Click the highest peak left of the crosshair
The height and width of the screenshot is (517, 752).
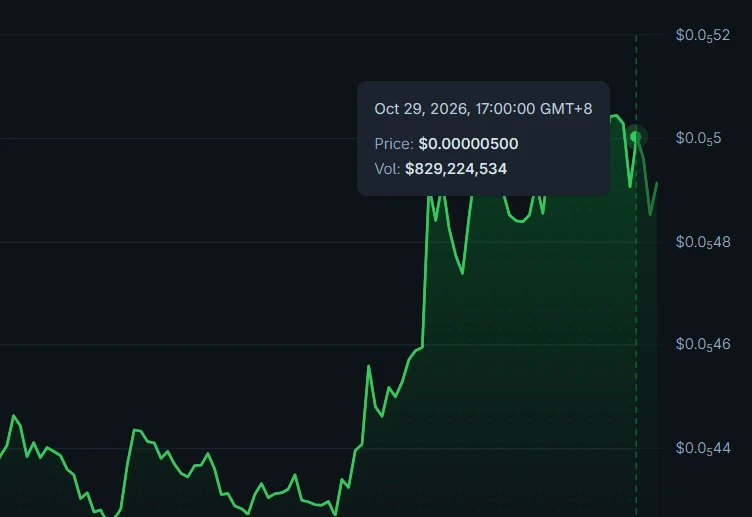pyautogui.click(x=616, y=116)
